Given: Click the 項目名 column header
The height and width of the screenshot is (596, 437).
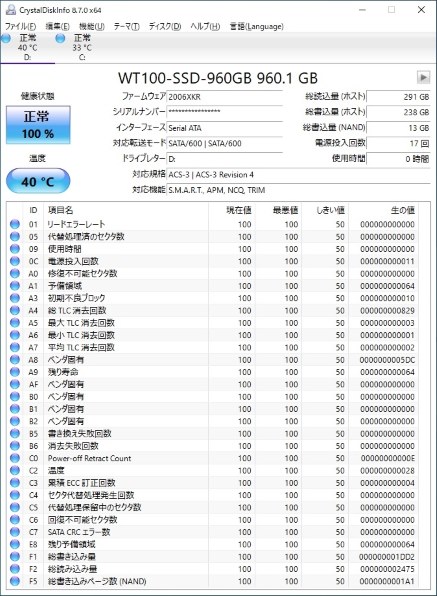Looking at the screenshot, I should [x=126, y=210].
